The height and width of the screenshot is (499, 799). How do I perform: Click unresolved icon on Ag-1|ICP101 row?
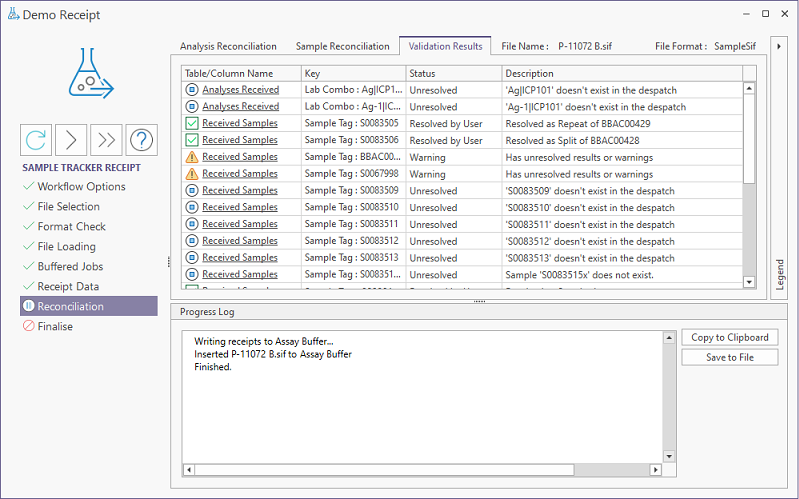[x=192, y=107]
